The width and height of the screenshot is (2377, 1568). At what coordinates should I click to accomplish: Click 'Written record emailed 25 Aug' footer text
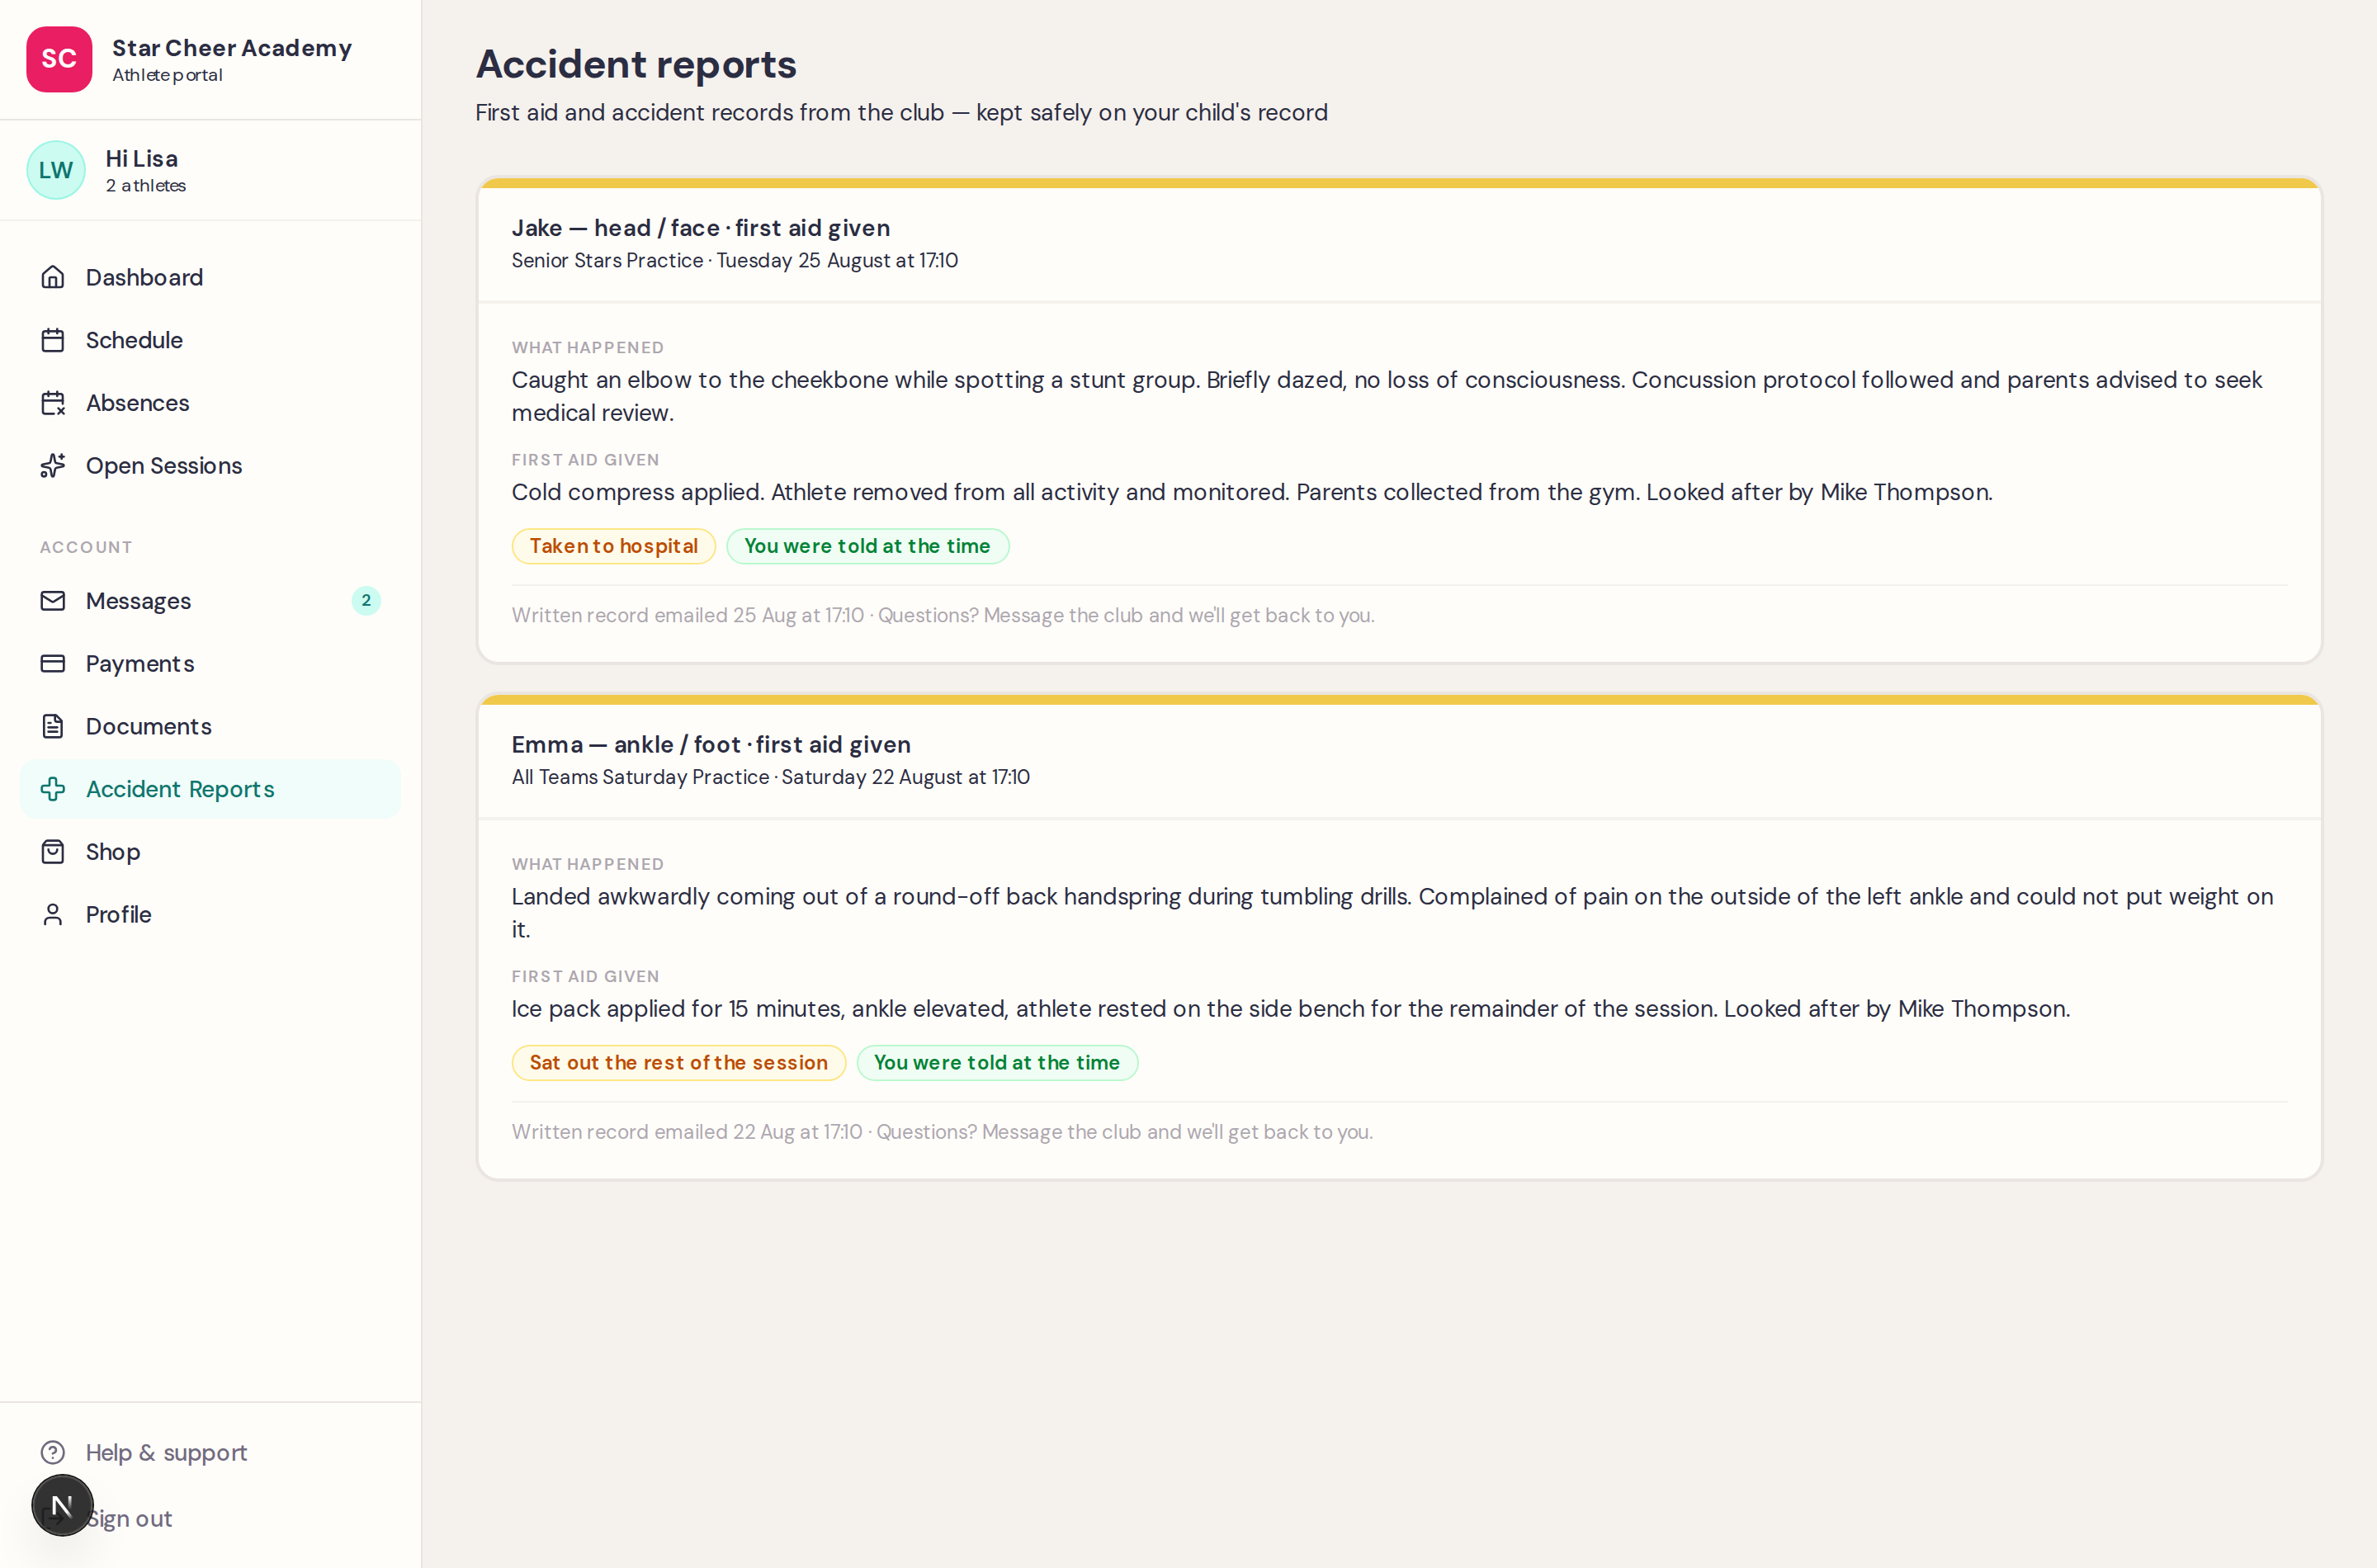pyautogui.click(x=943, y=615)
